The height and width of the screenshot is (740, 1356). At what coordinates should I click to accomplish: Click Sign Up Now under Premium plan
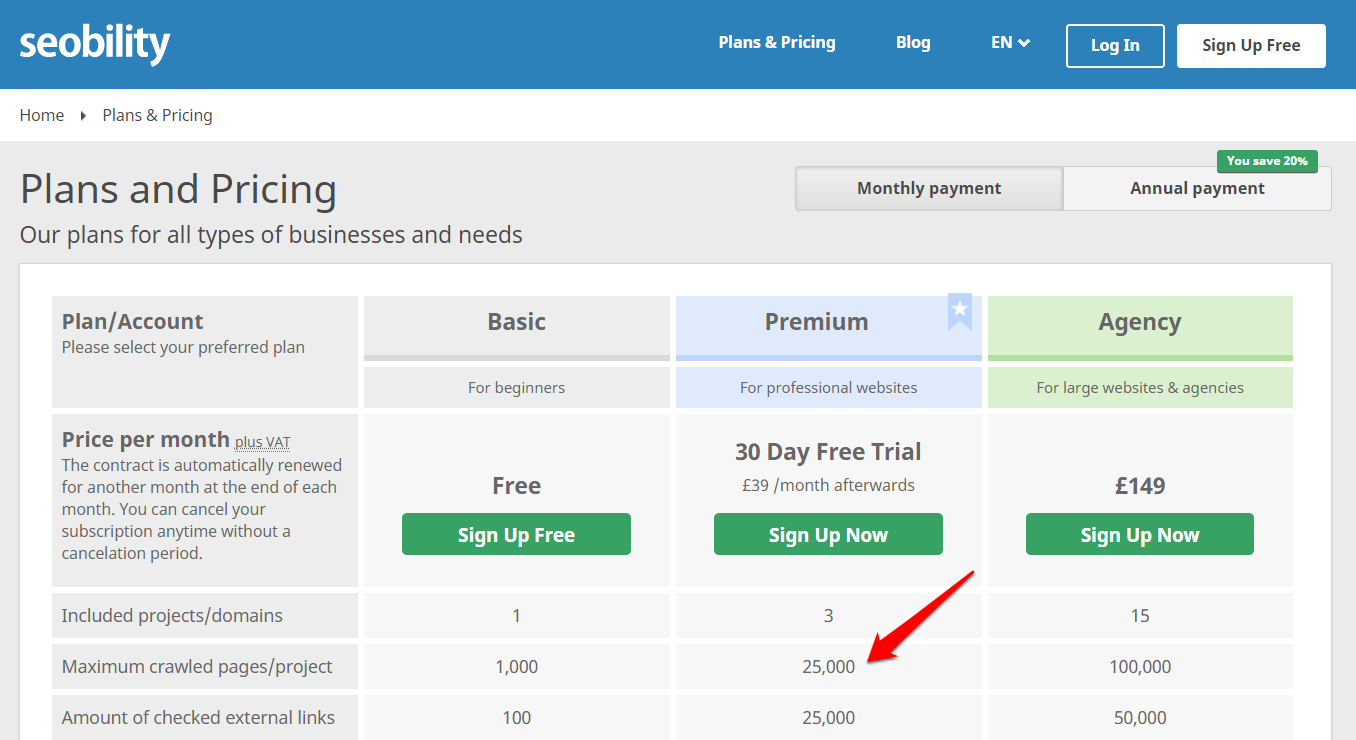coord(828,534)
